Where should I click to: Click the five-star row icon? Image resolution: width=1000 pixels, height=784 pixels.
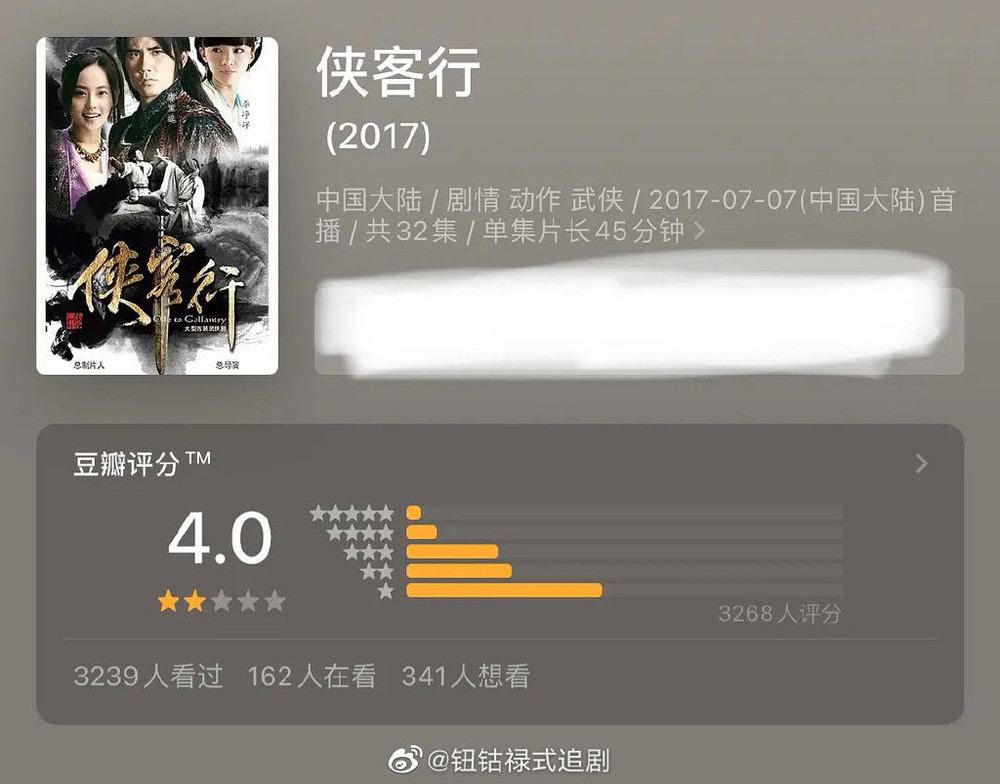pos(352,513)
